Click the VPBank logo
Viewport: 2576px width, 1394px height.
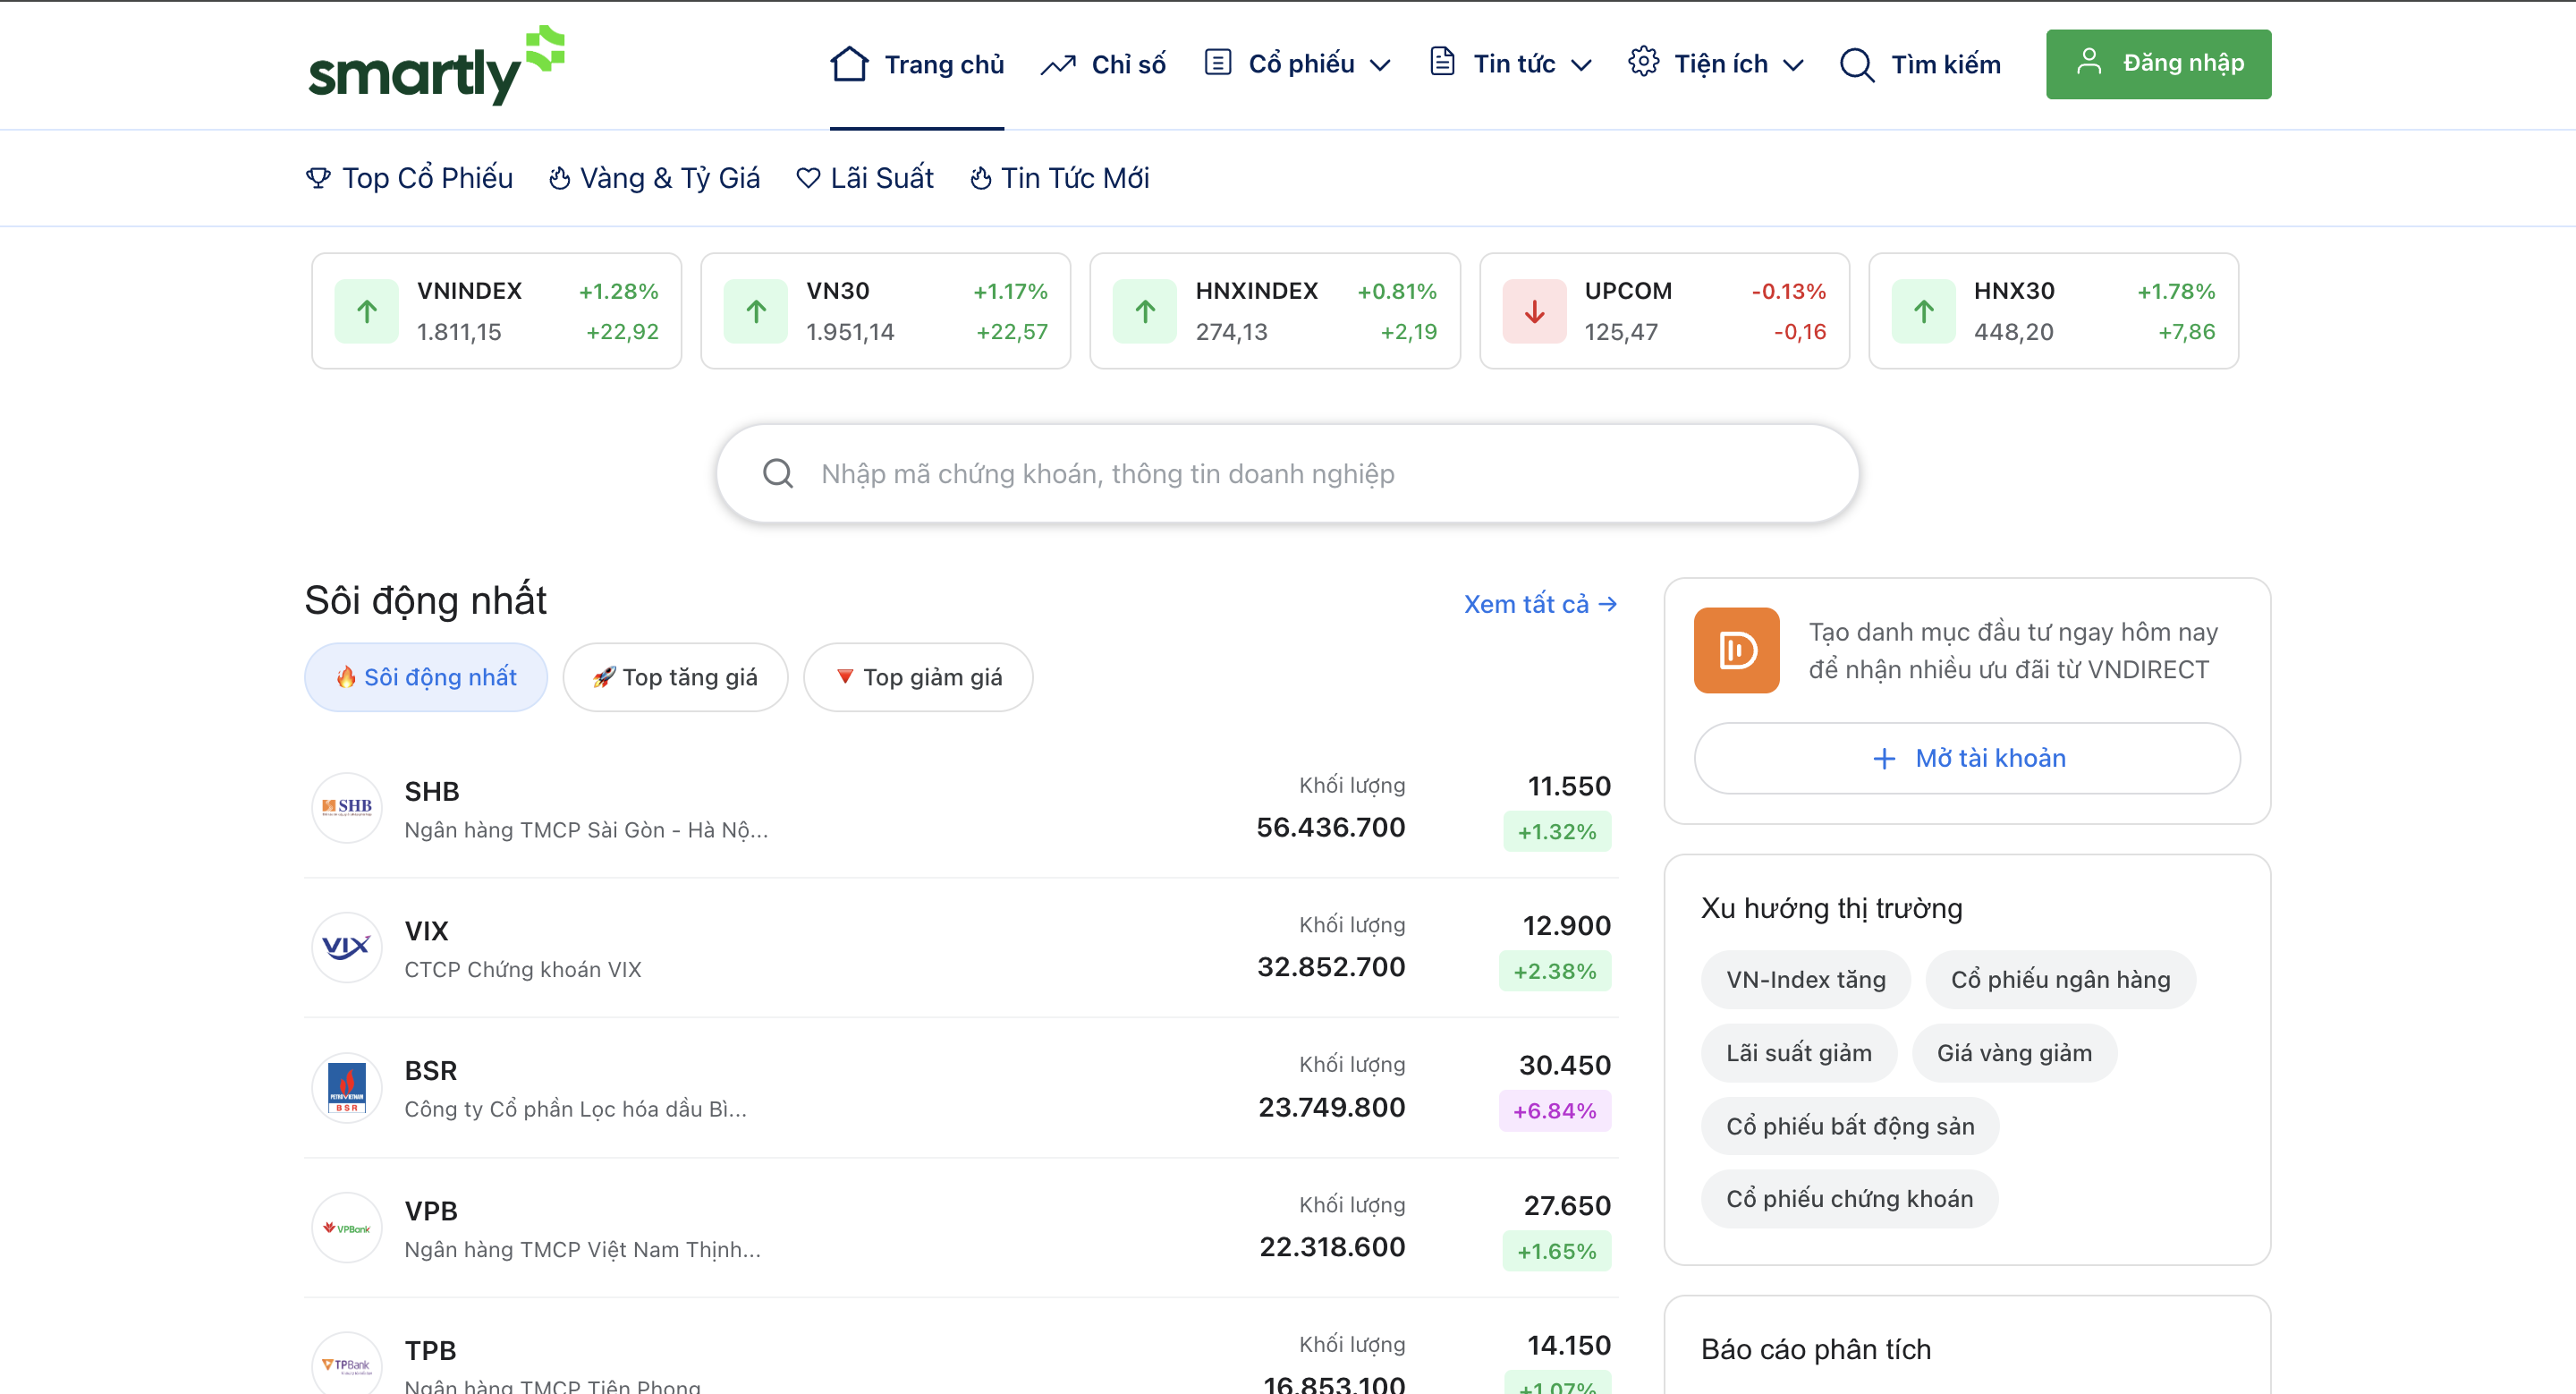coord(347,1228)
